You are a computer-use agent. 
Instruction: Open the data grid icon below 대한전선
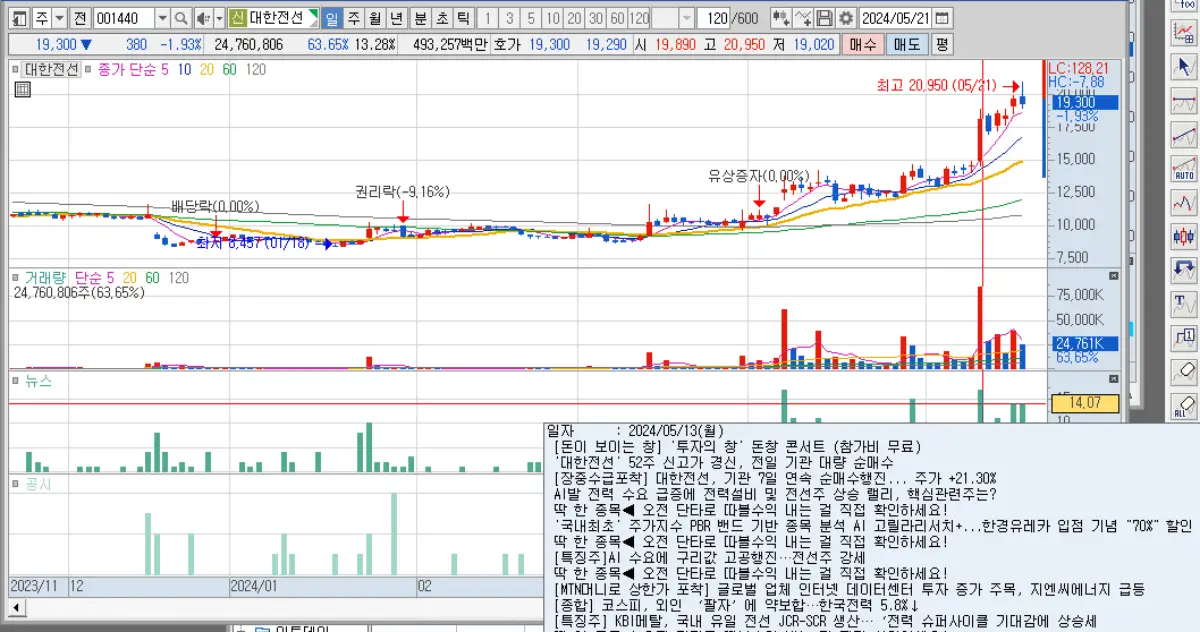[22, 89]
